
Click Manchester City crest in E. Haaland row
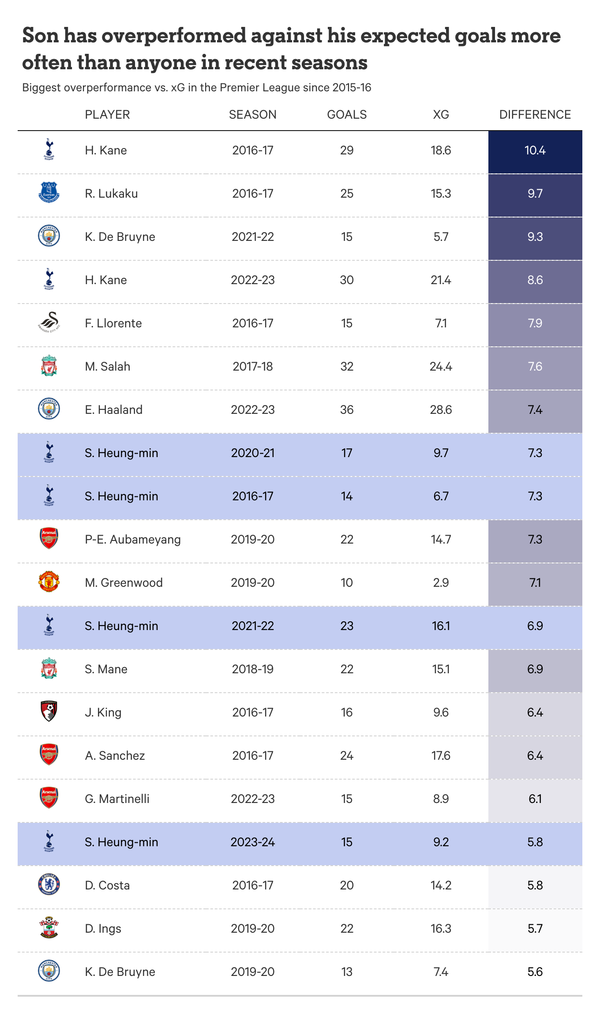[x=48, y=409]
